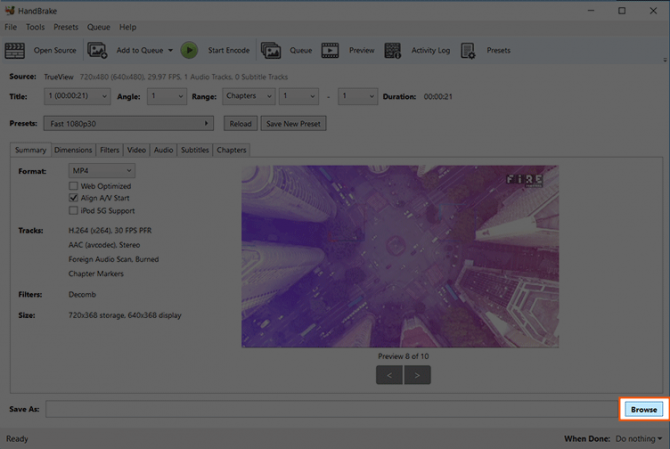Toggle iPod 5G Support checkbox

tap(73, 211)
